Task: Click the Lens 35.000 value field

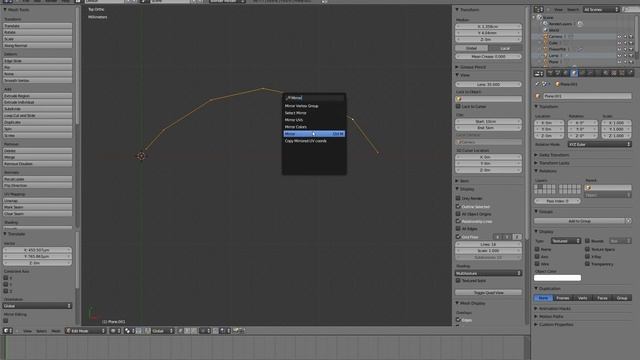Action: point(489,84)
